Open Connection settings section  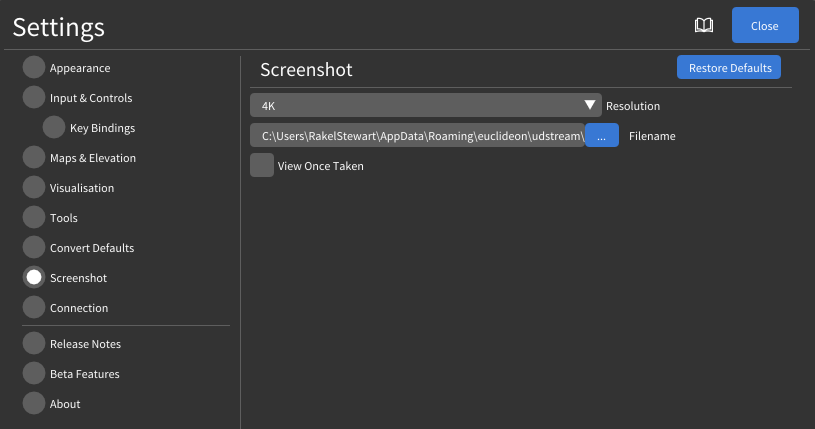[x=34, y=308]
